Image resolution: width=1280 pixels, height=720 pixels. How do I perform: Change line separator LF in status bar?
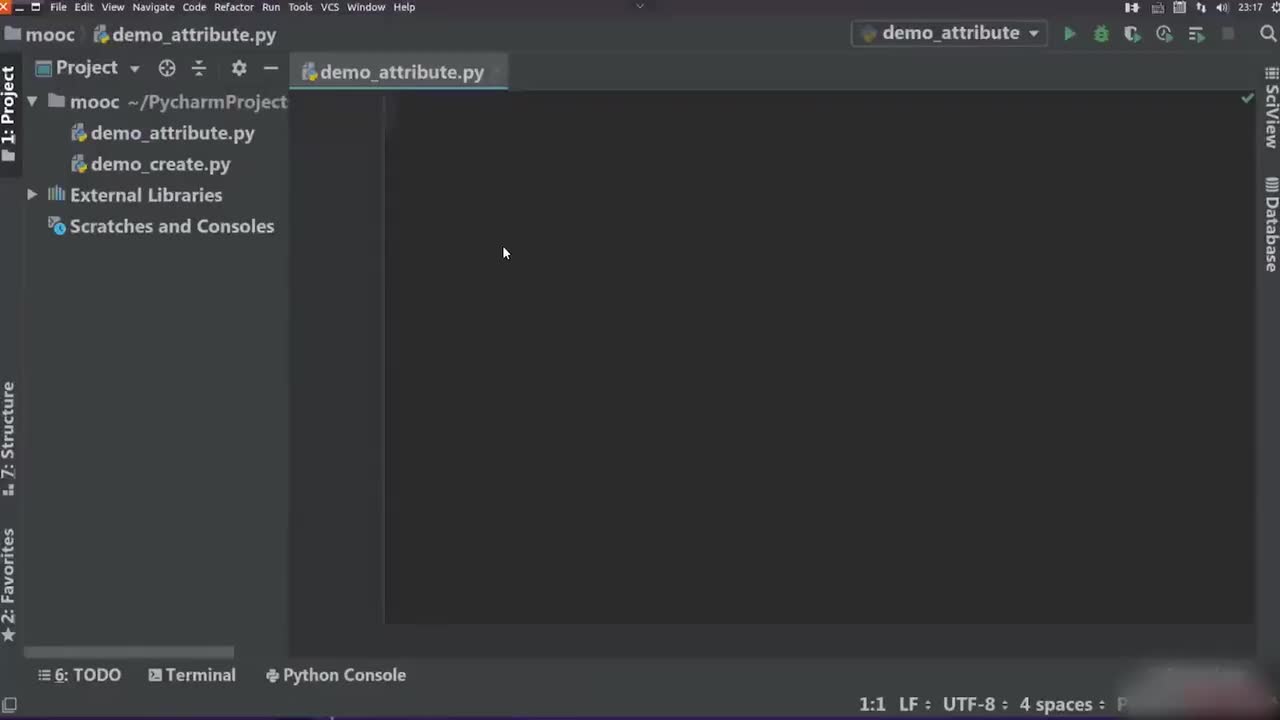coord(914,705)
